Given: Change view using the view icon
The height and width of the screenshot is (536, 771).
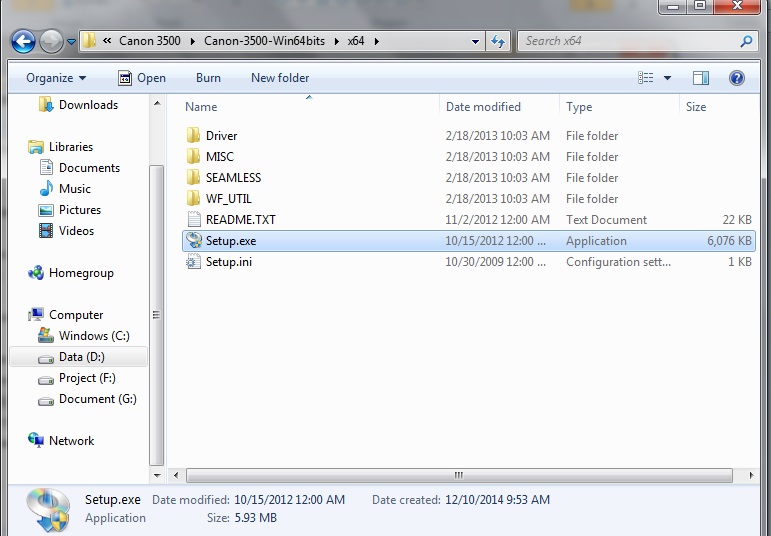Looking at the screenshot, I should pos(646,78).
